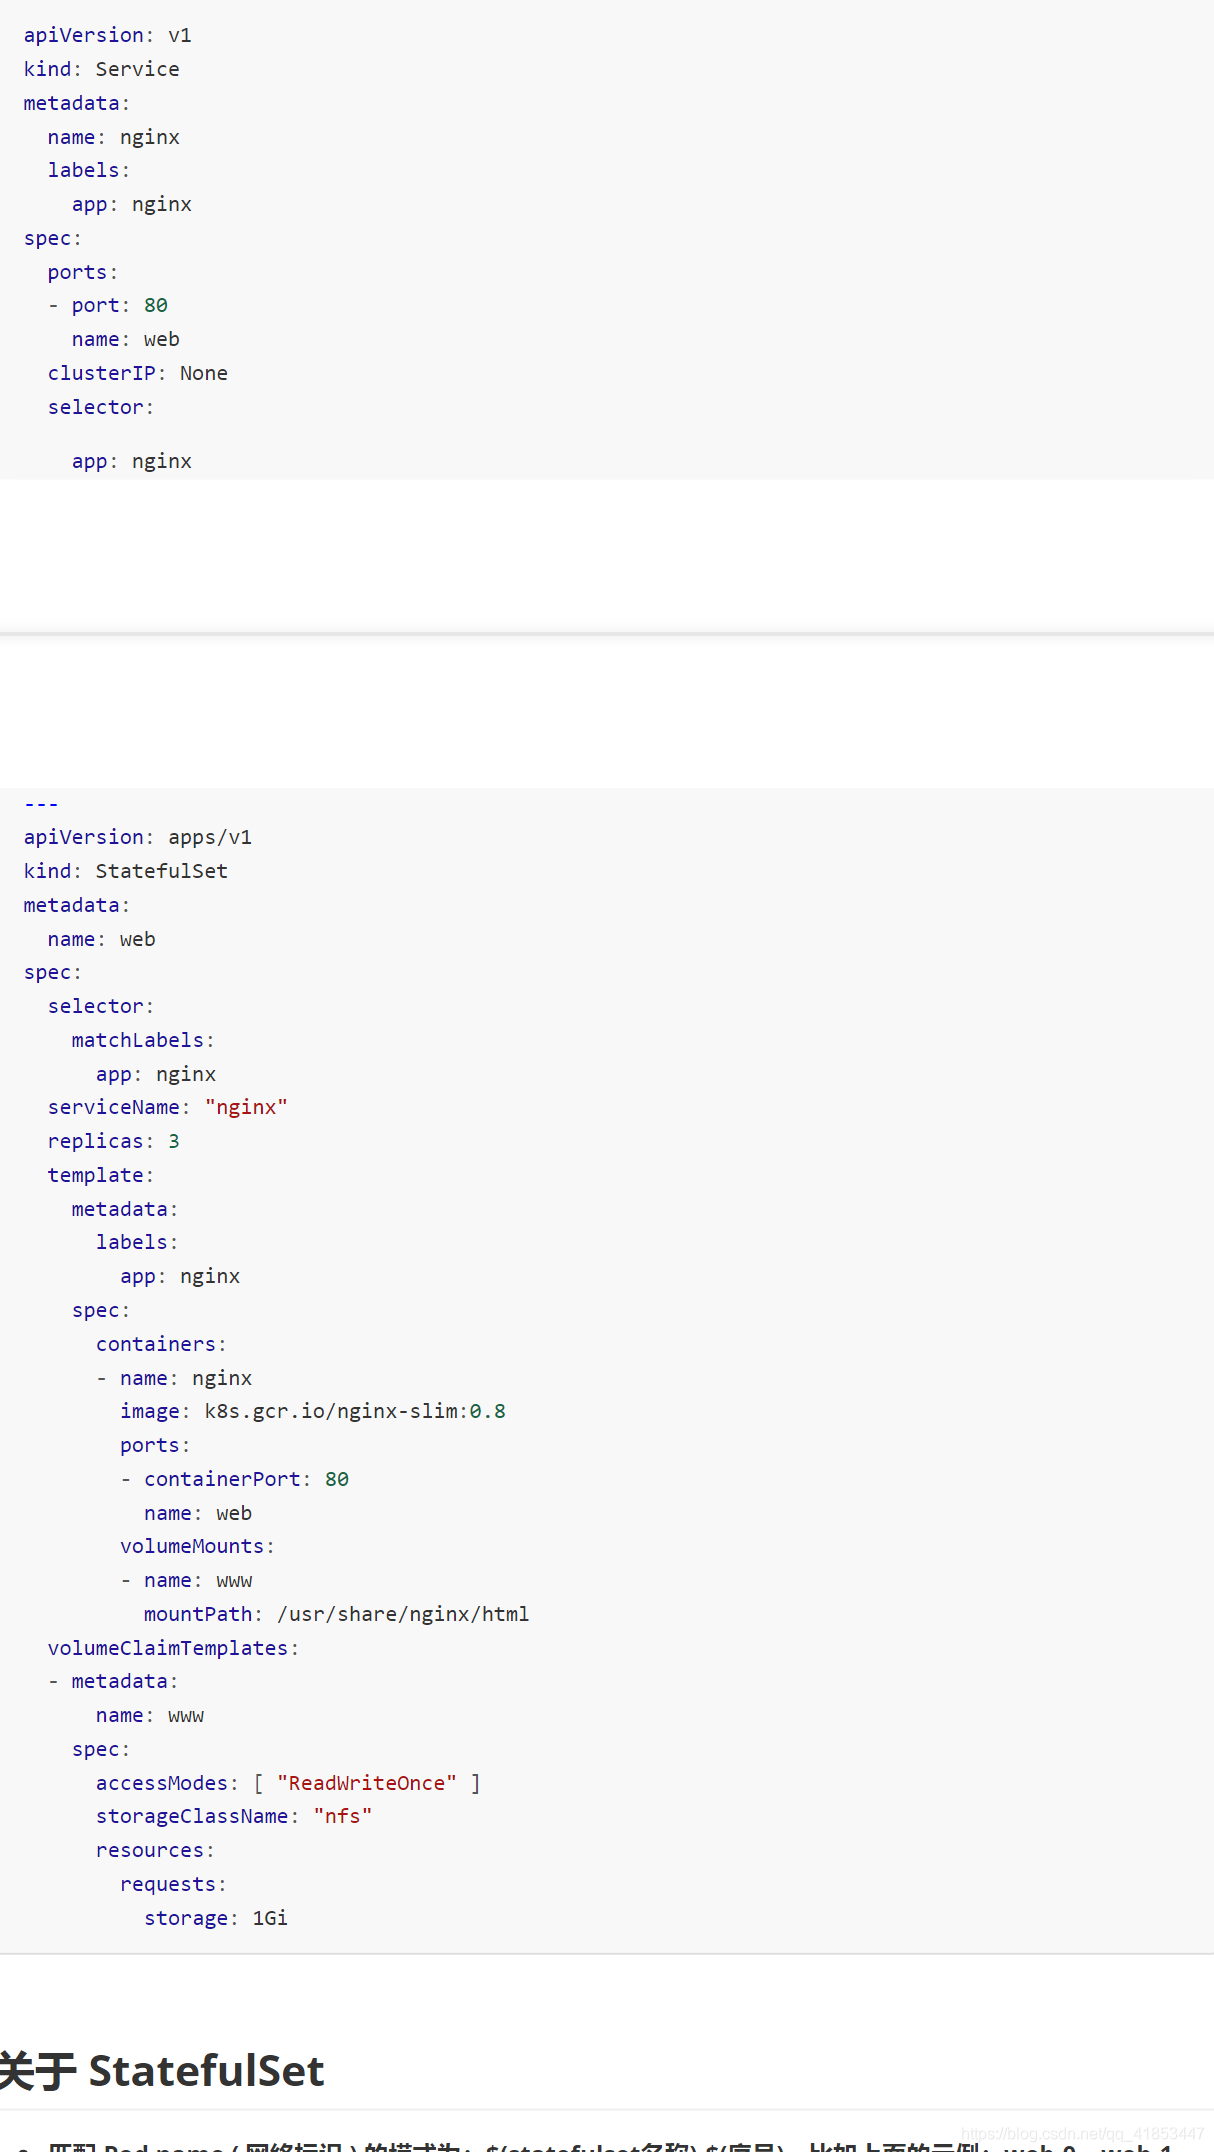1214x2152 pixels.
Task: Click 'template:' line
Action: click(x=101, y=1175)
